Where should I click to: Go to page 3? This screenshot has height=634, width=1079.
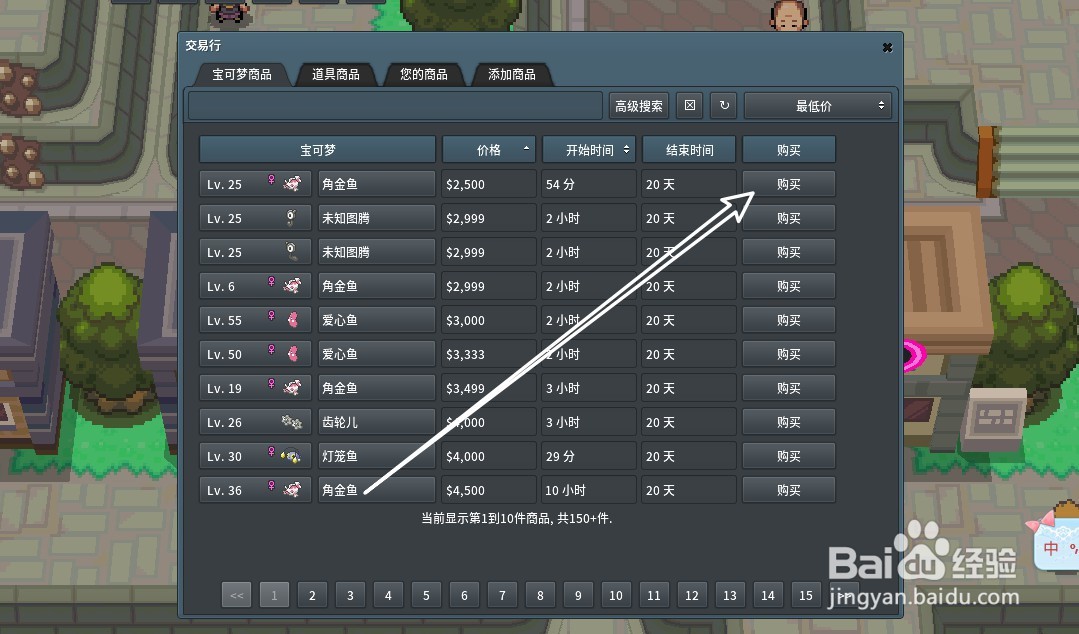[350, 595]
